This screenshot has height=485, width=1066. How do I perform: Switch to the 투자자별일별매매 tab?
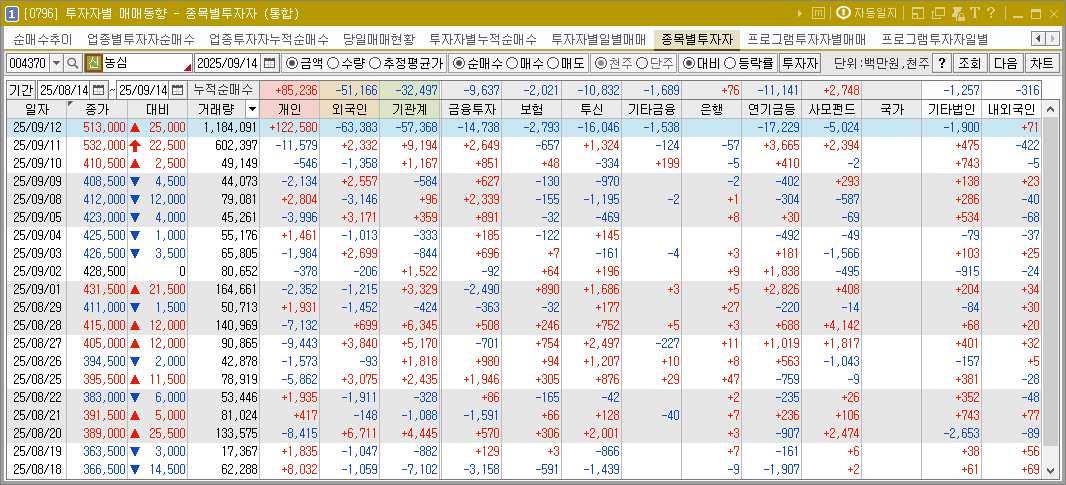pyautogui.click(x=598, y=39)
